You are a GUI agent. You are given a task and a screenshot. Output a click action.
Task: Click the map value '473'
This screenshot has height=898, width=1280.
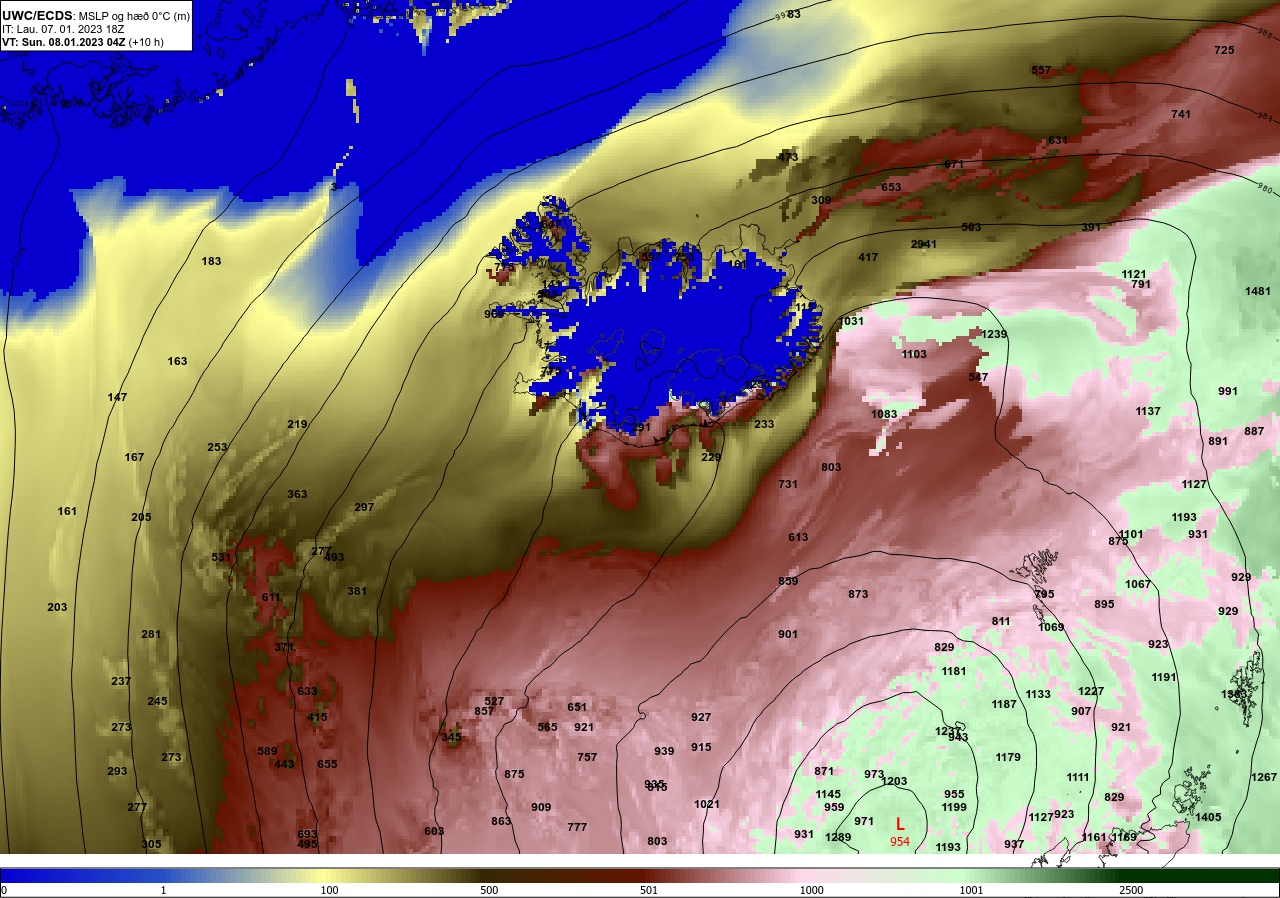(x=788, y=157)
